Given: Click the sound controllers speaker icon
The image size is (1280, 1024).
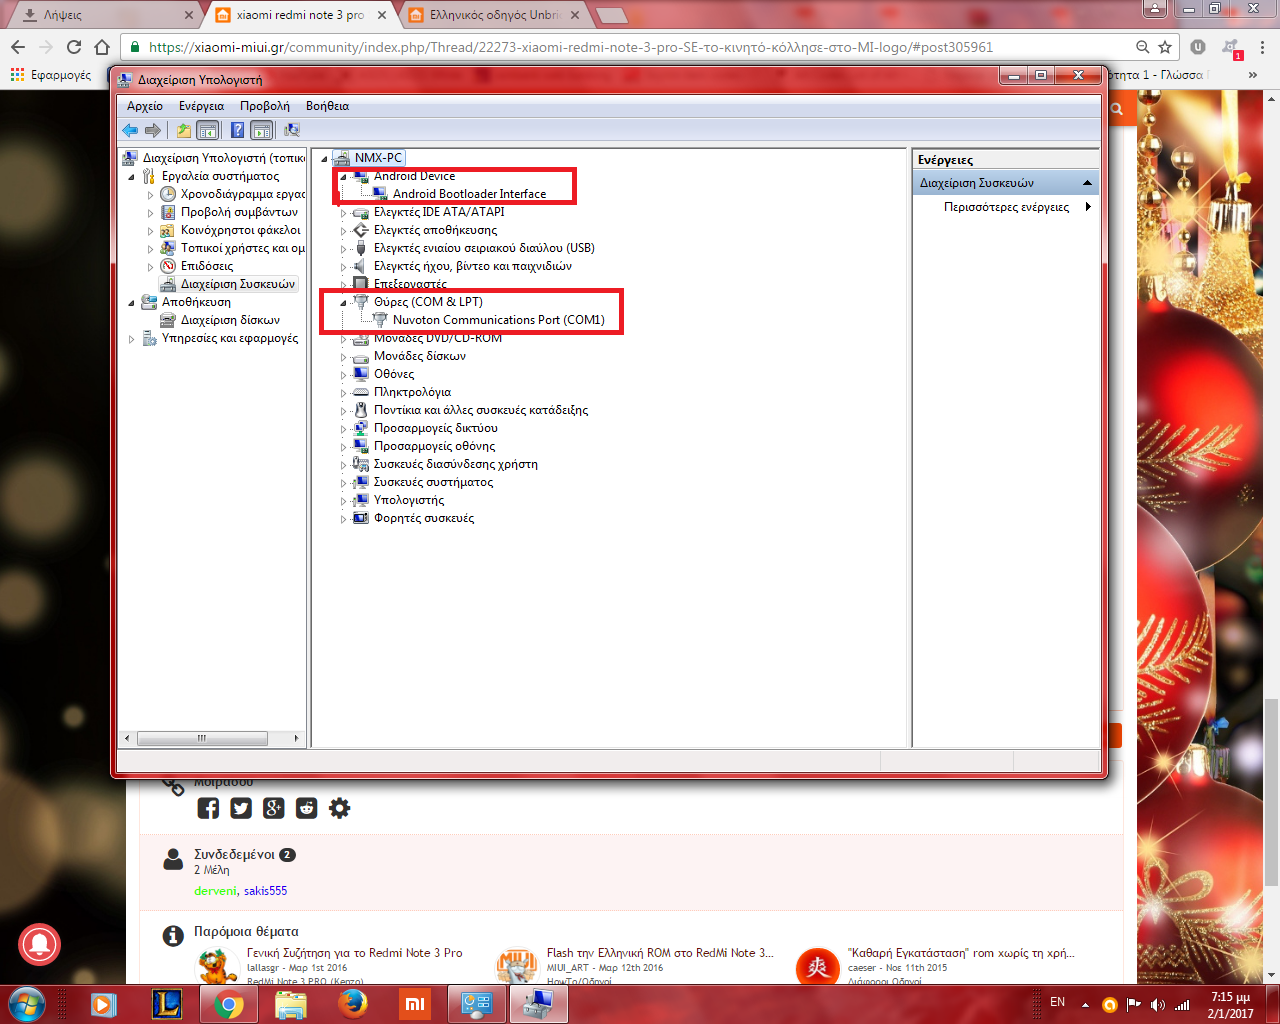Looking at the screenshot, I should (361, 266).
